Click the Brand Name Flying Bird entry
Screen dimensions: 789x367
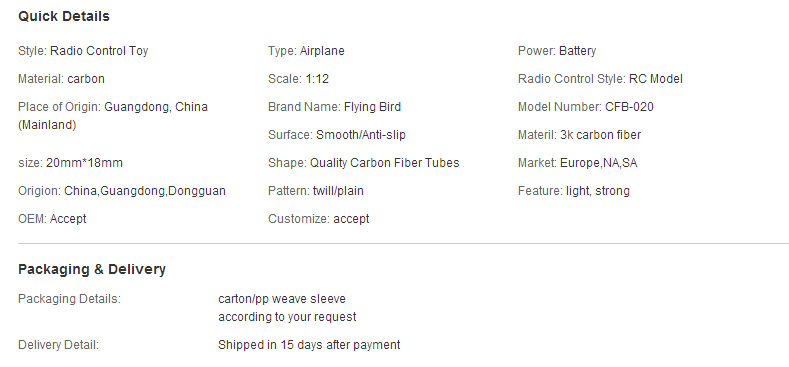[x=335, y=107]
